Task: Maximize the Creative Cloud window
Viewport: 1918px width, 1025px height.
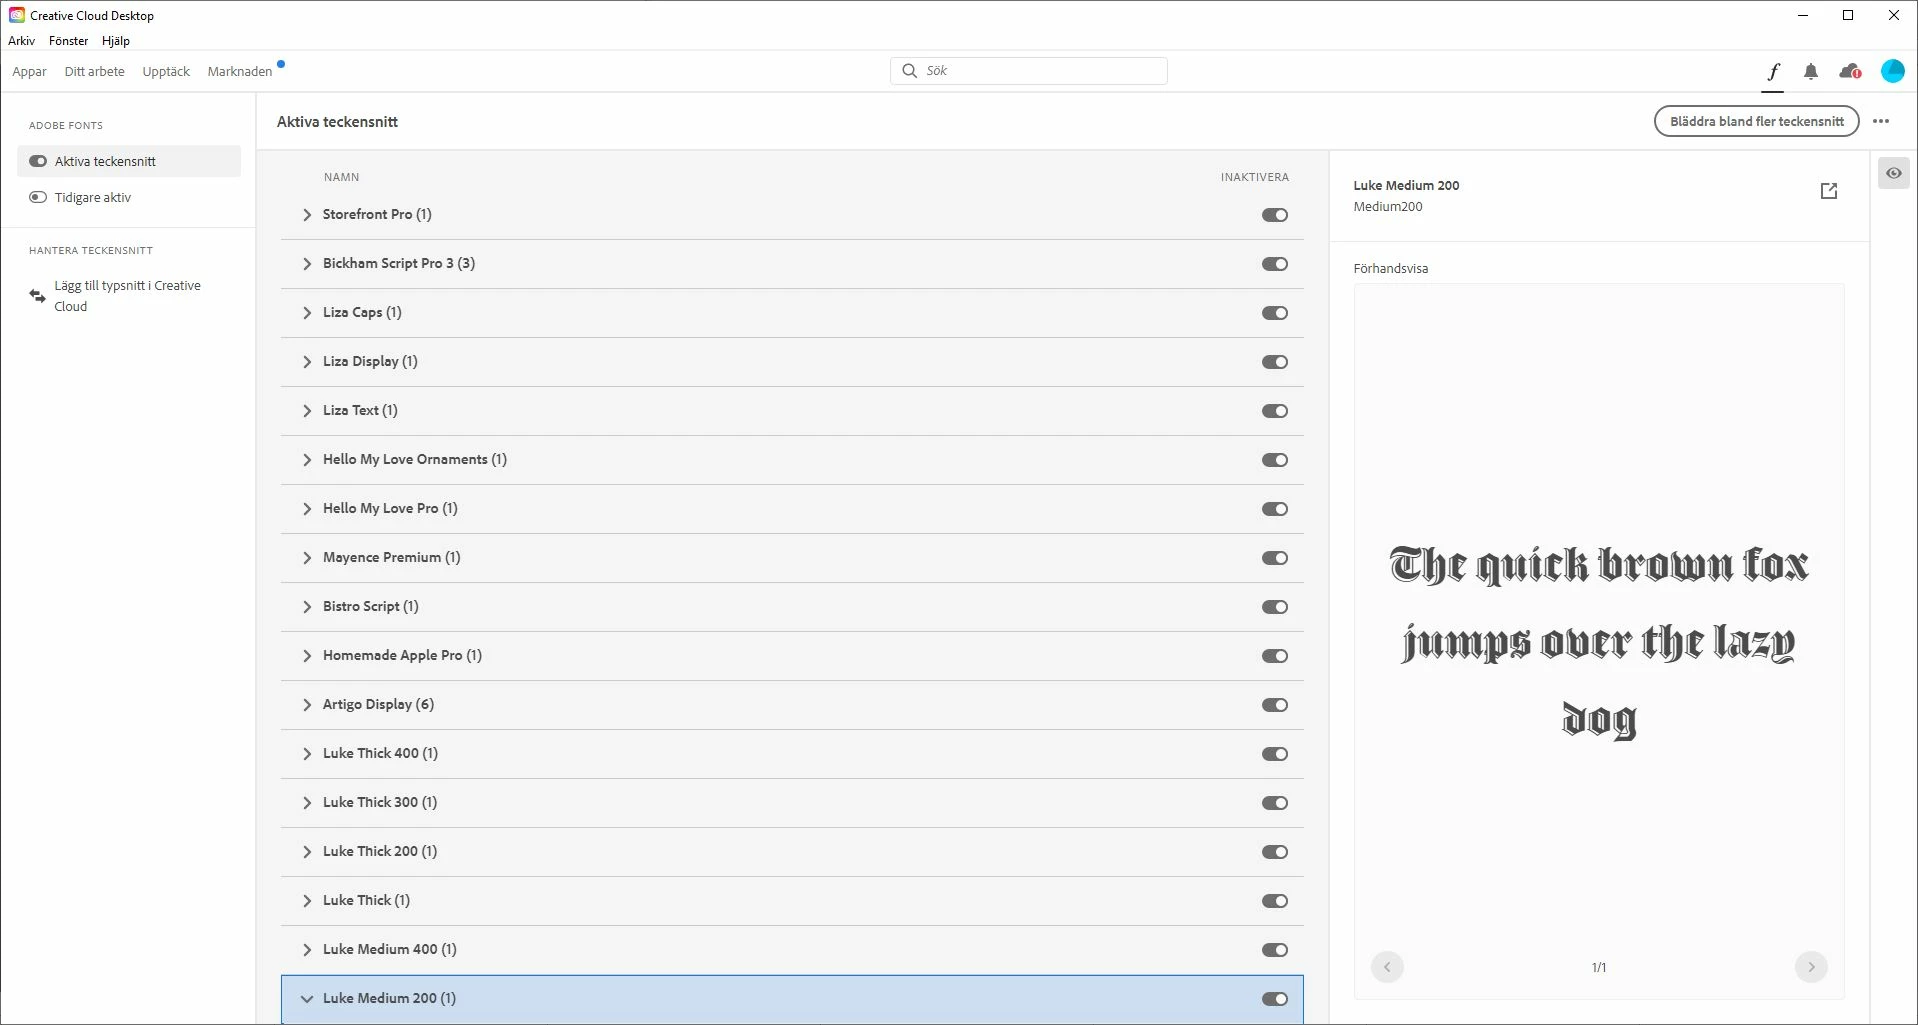Action: (1848, 15)
